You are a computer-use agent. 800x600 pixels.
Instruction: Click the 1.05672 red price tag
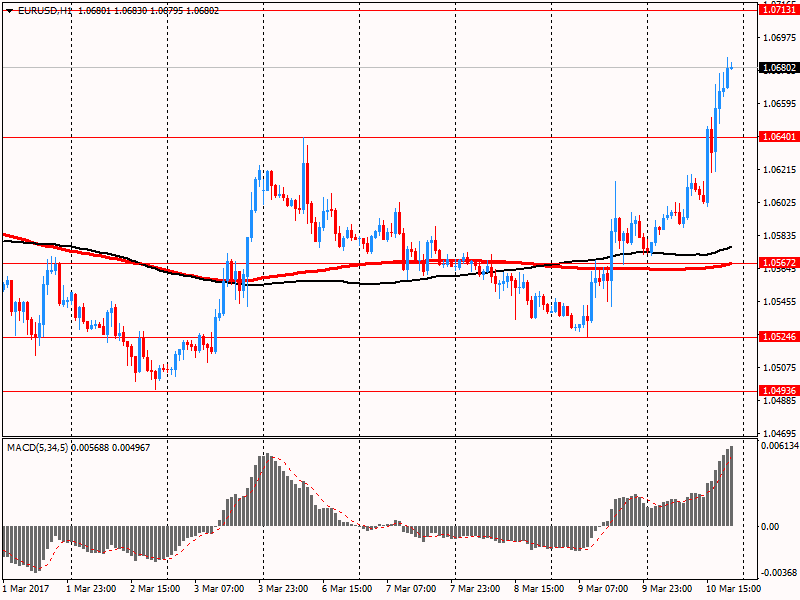[778, 263]
